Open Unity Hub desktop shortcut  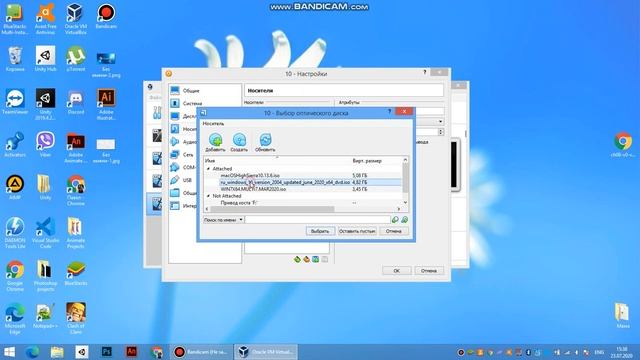45,58
